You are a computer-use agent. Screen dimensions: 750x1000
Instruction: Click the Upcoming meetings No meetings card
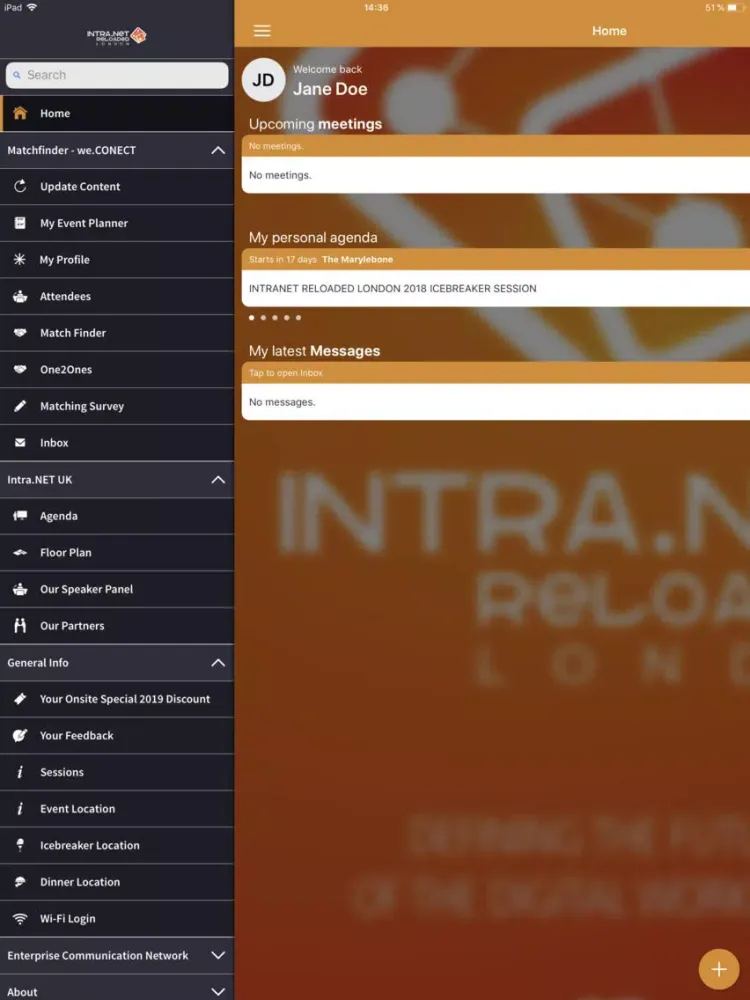pyautogui.click(x=496, y=175)
